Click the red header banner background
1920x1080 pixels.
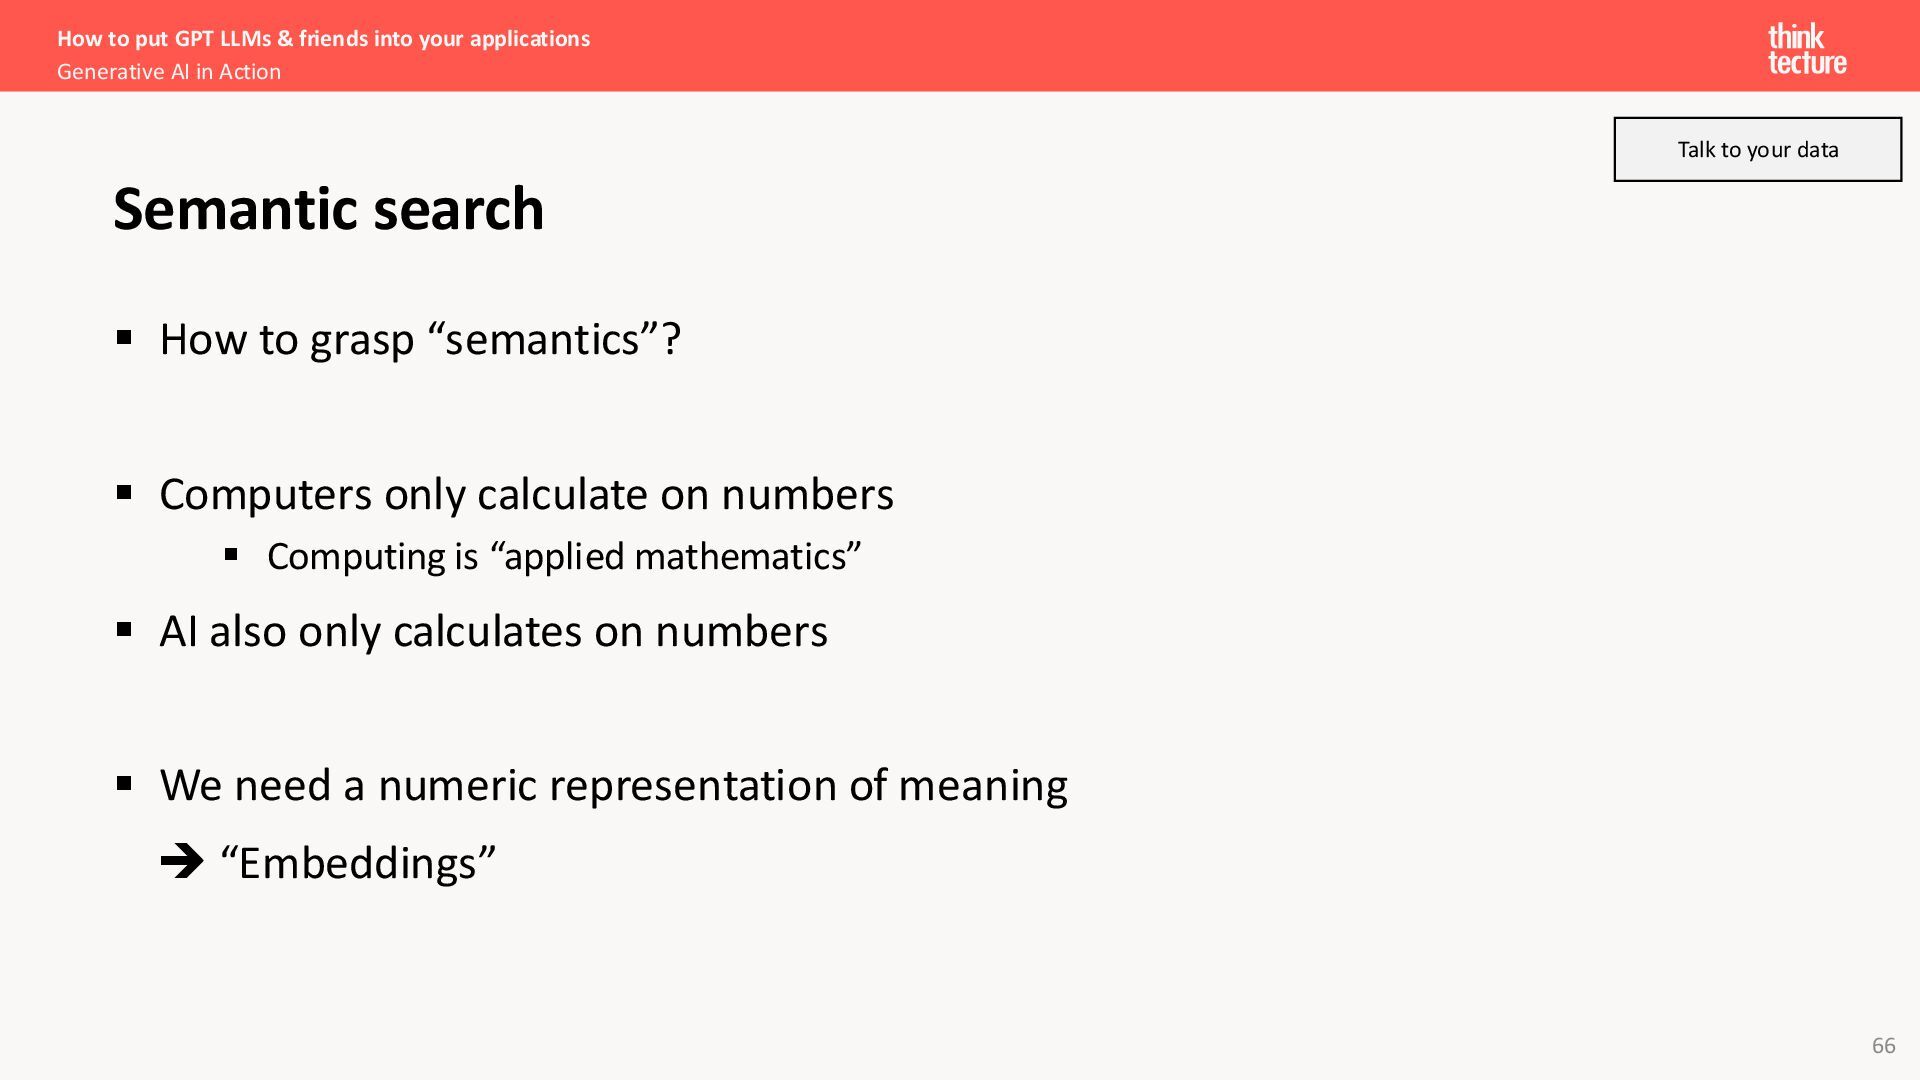coord(1100,45)
